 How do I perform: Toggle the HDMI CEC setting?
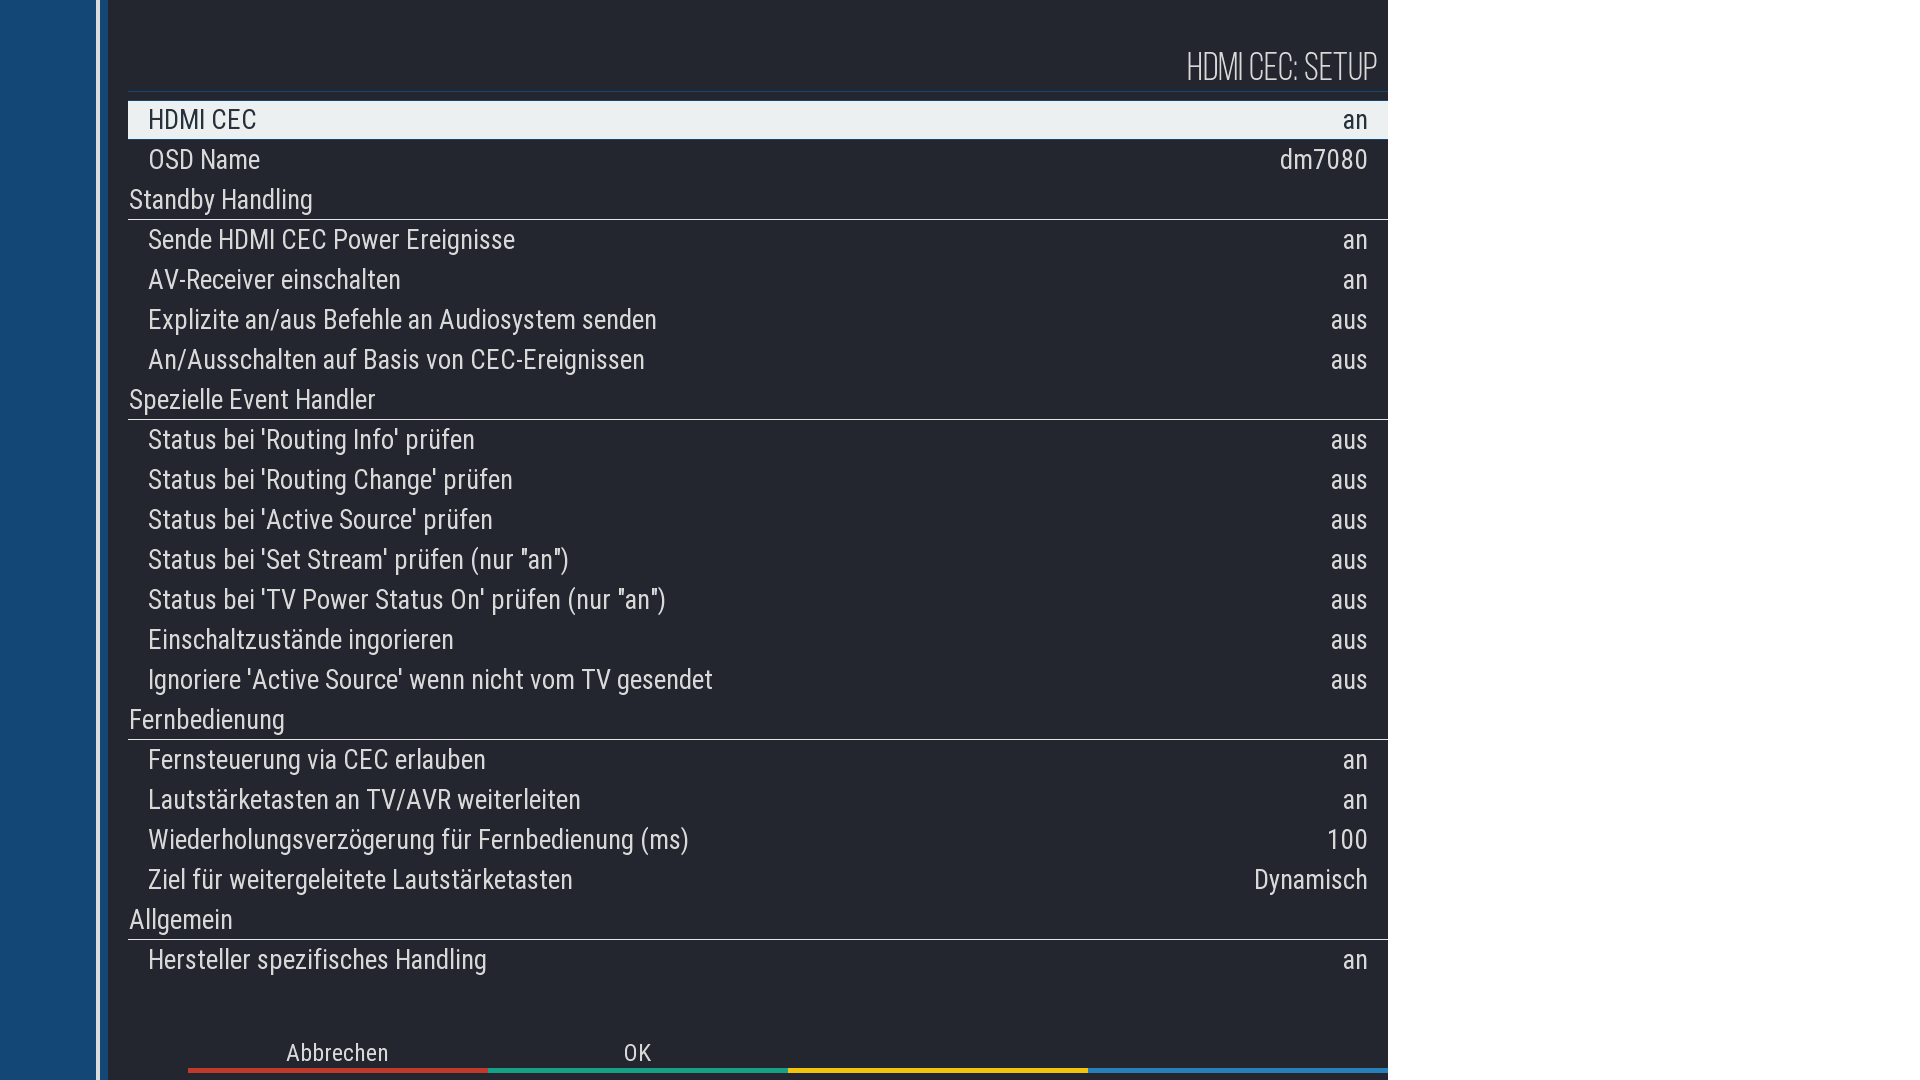pos(757,120)
